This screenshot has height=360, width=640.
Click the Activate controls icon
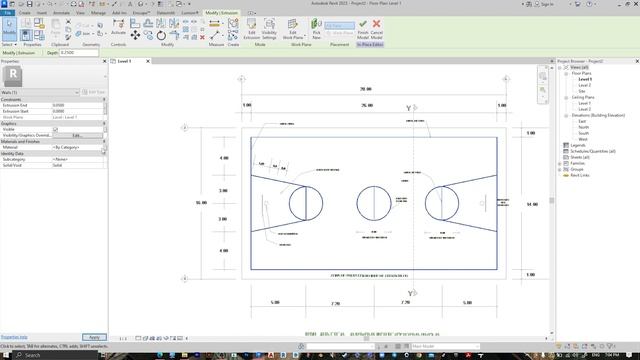coord(118,27)
